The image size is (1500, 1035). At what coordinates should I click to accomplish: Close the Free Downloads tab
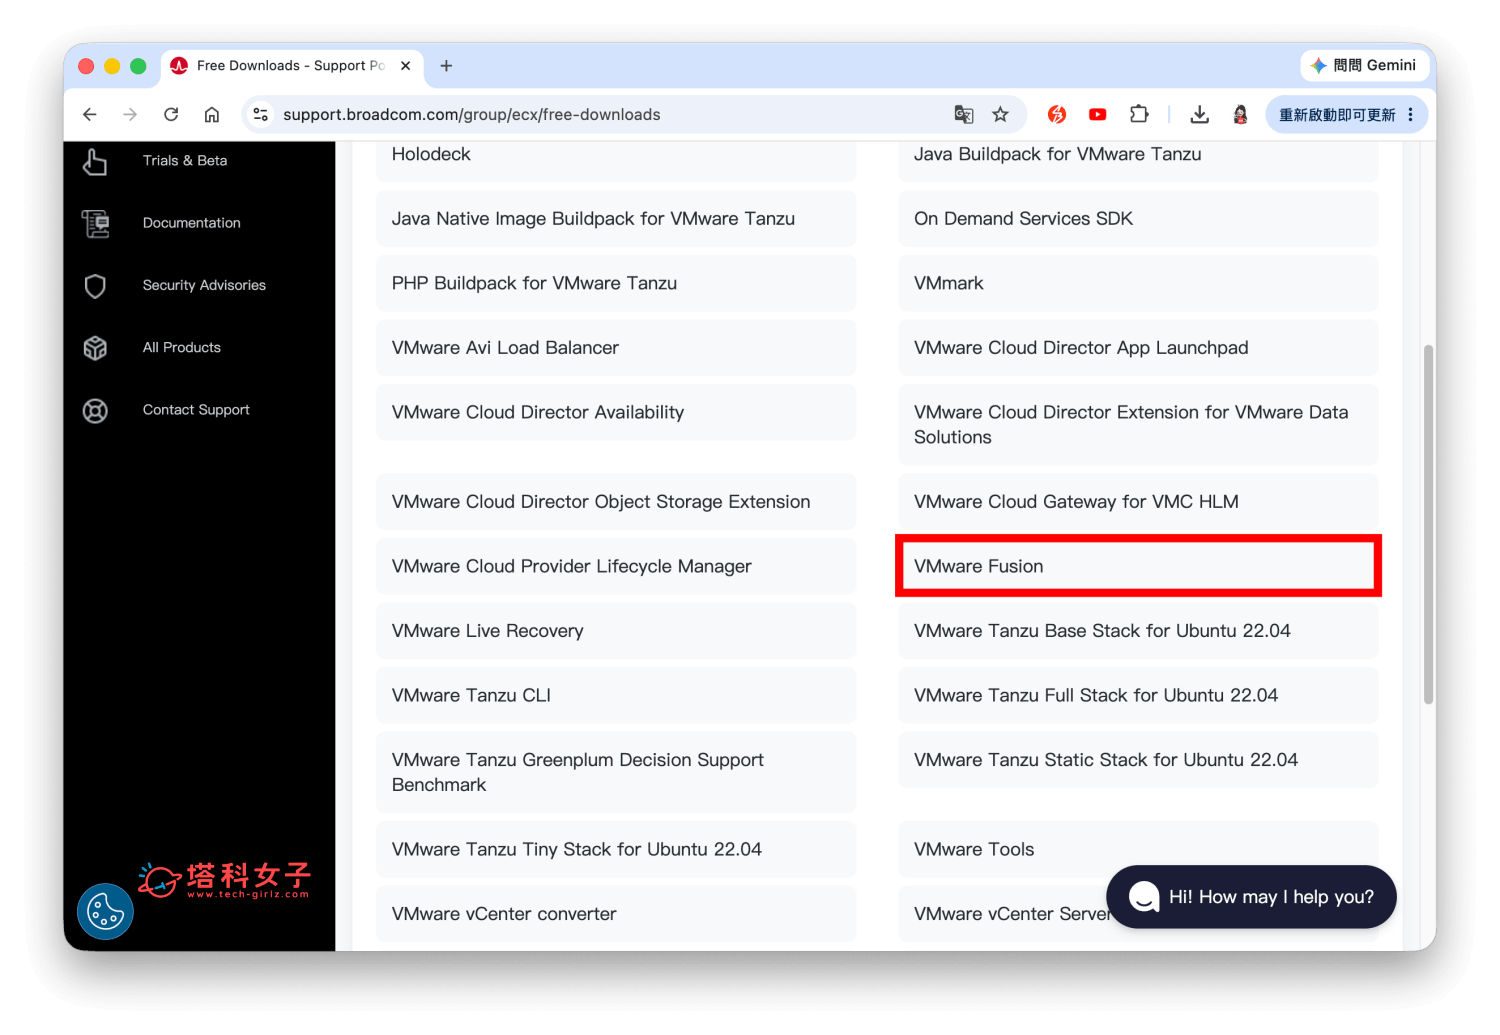point(405,66)
